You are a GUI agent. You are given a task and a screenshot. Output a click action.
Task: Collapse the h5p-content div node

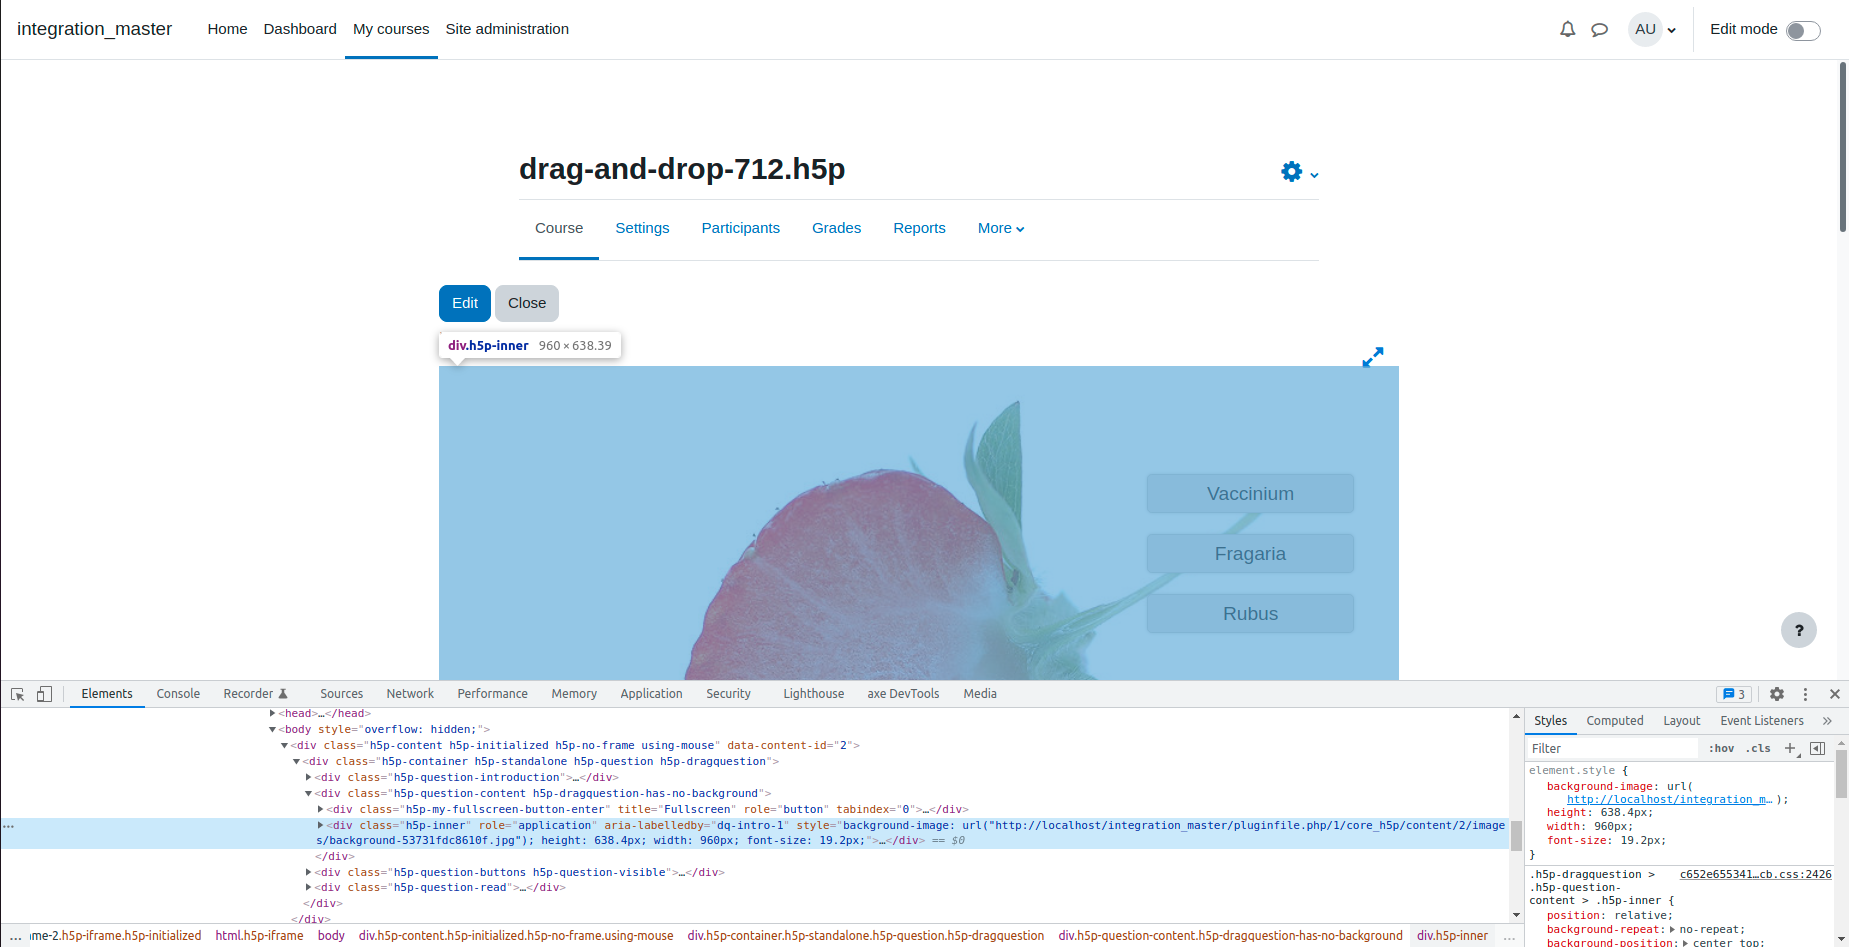[x=284, y=745]
